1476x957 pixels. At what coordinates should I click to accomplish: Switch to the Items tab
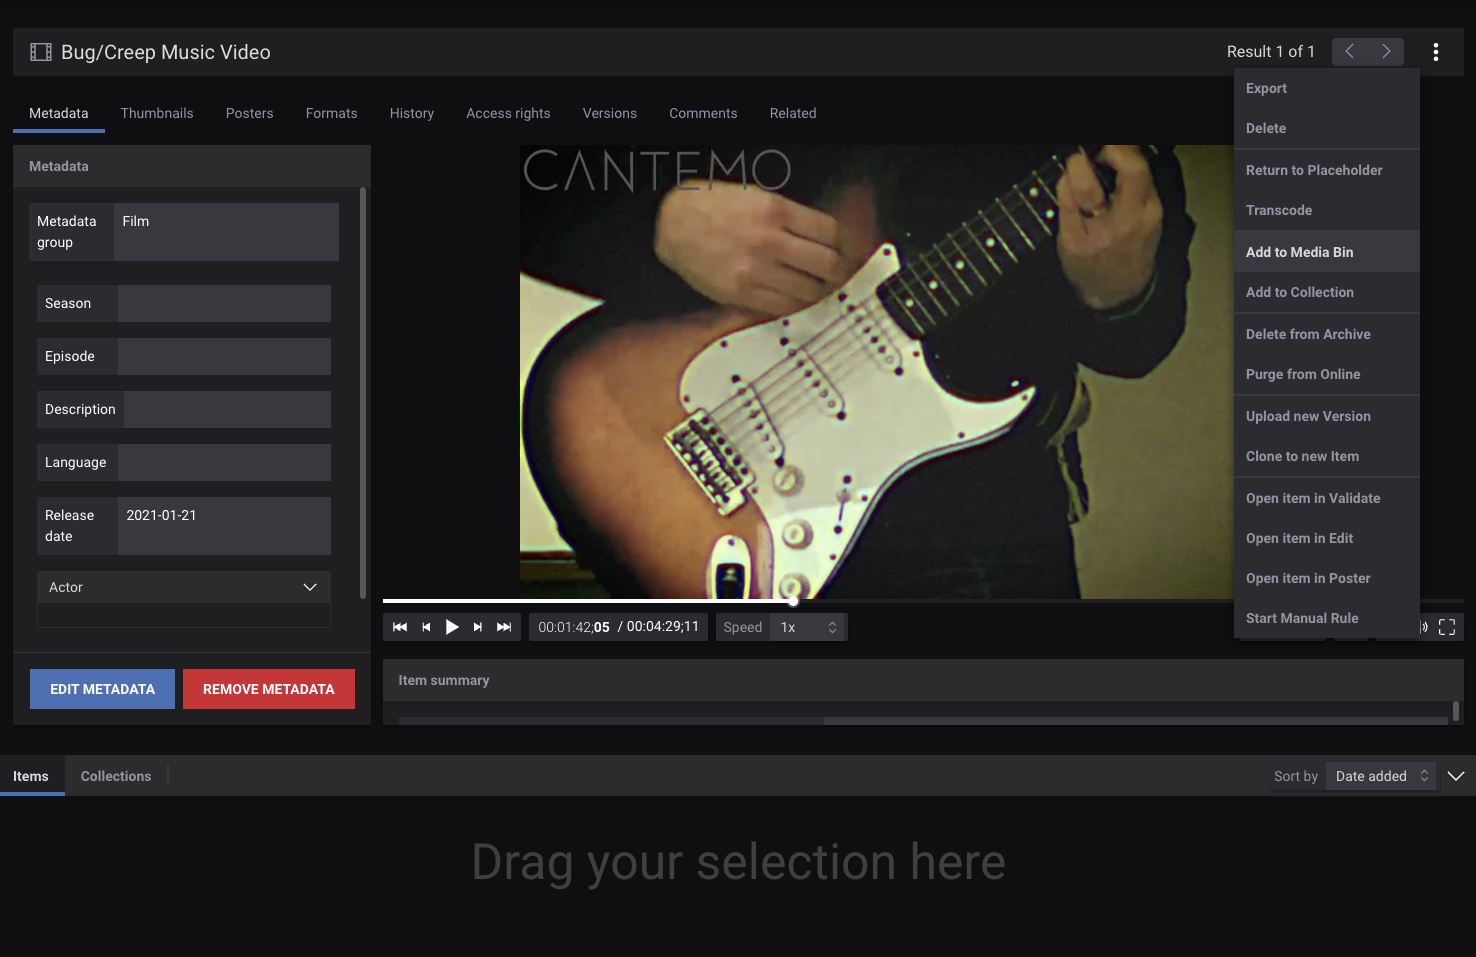pyautogui.click(x=31, y=776)
